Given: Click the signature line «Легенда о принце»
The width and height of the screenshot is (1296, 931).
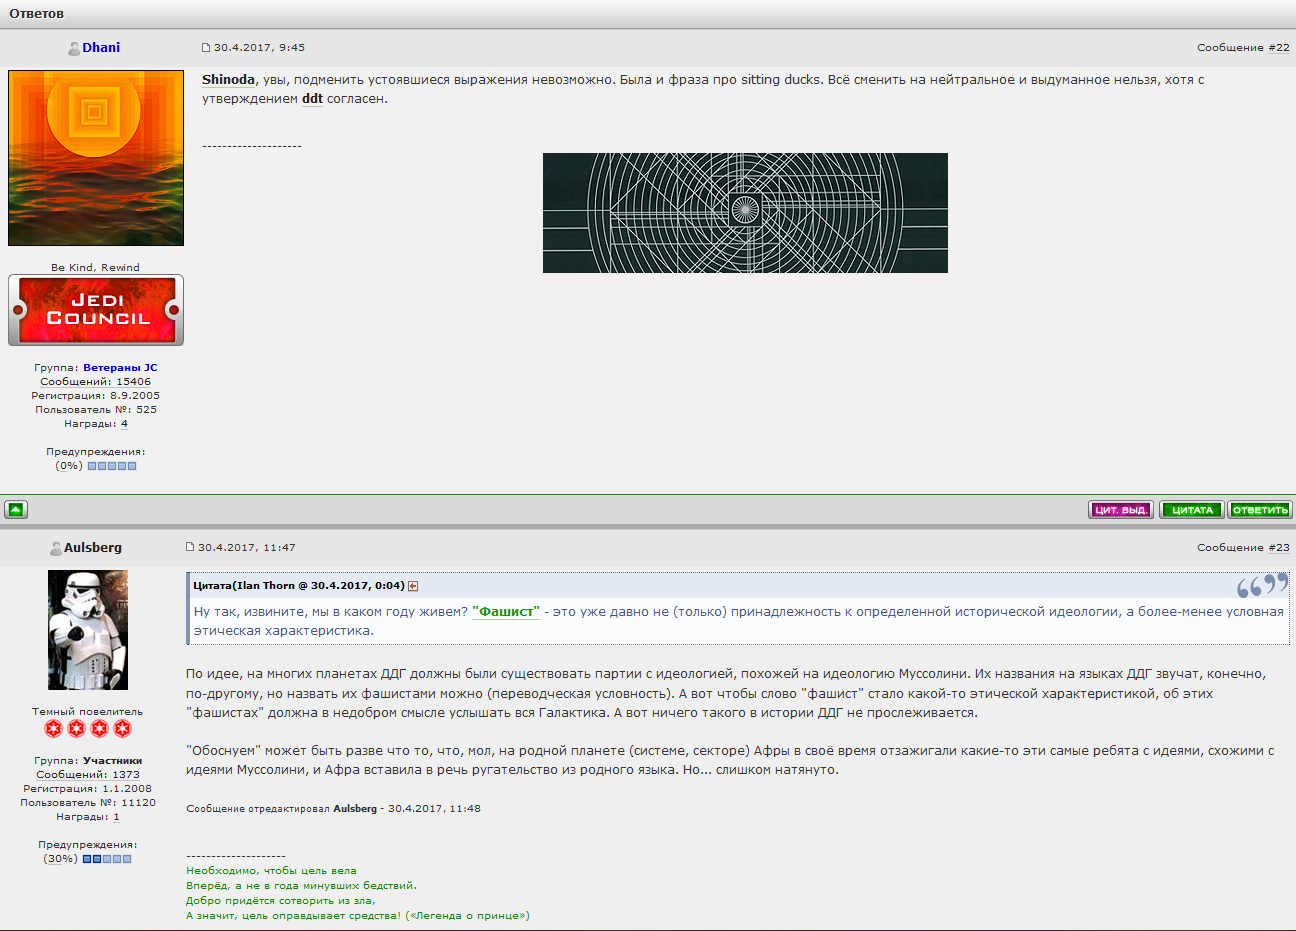Looking at the screenshot, I should (467, 916).
